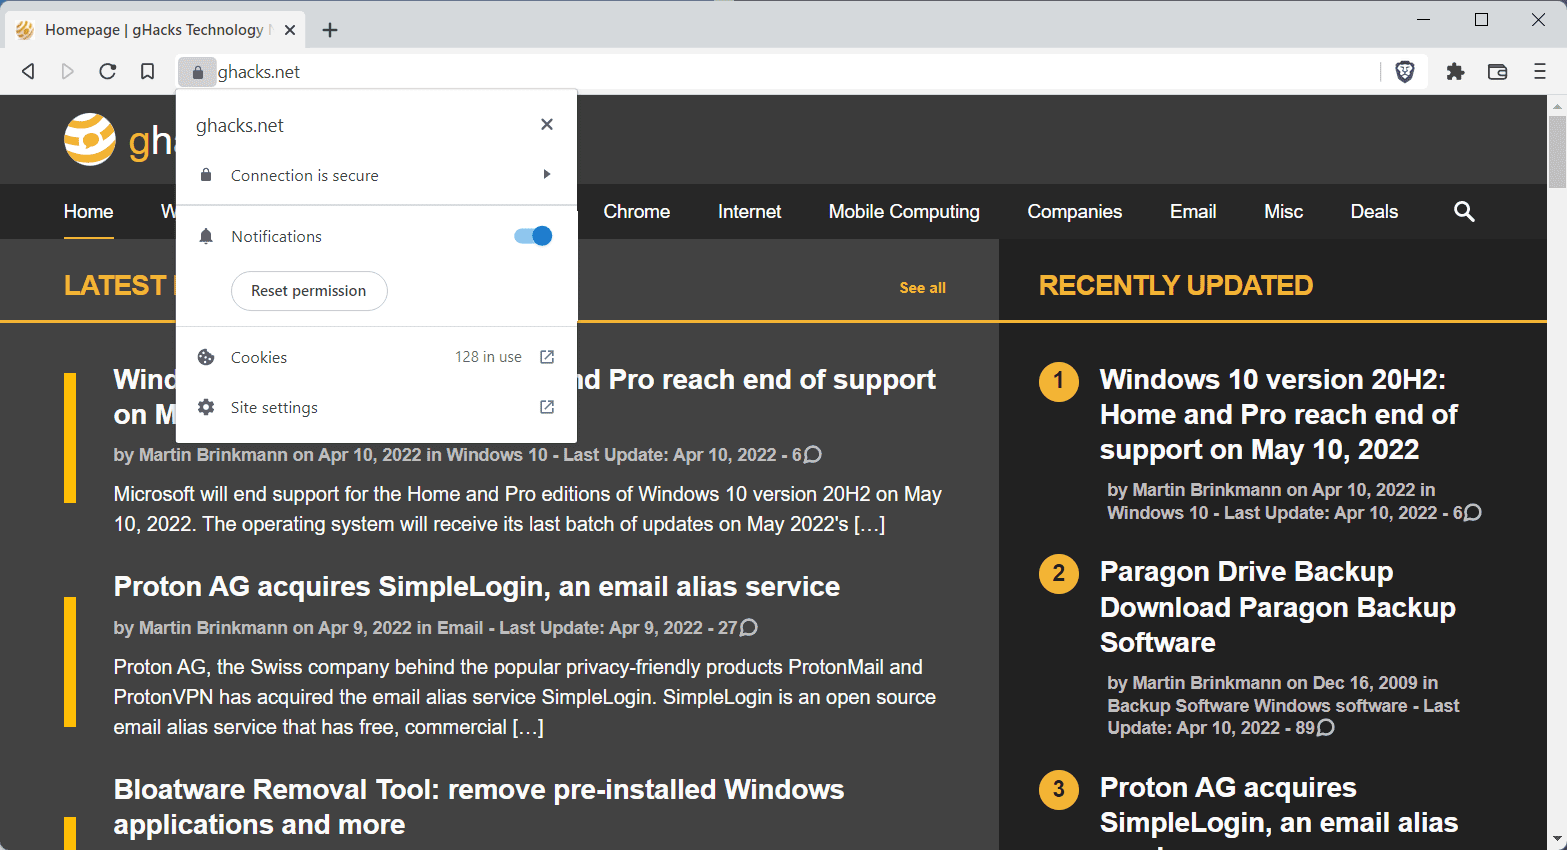This screenshot has height=850, width=1567.
Task: Switch to the Homepage gHacks browser tab
Action: pos(150,29)
